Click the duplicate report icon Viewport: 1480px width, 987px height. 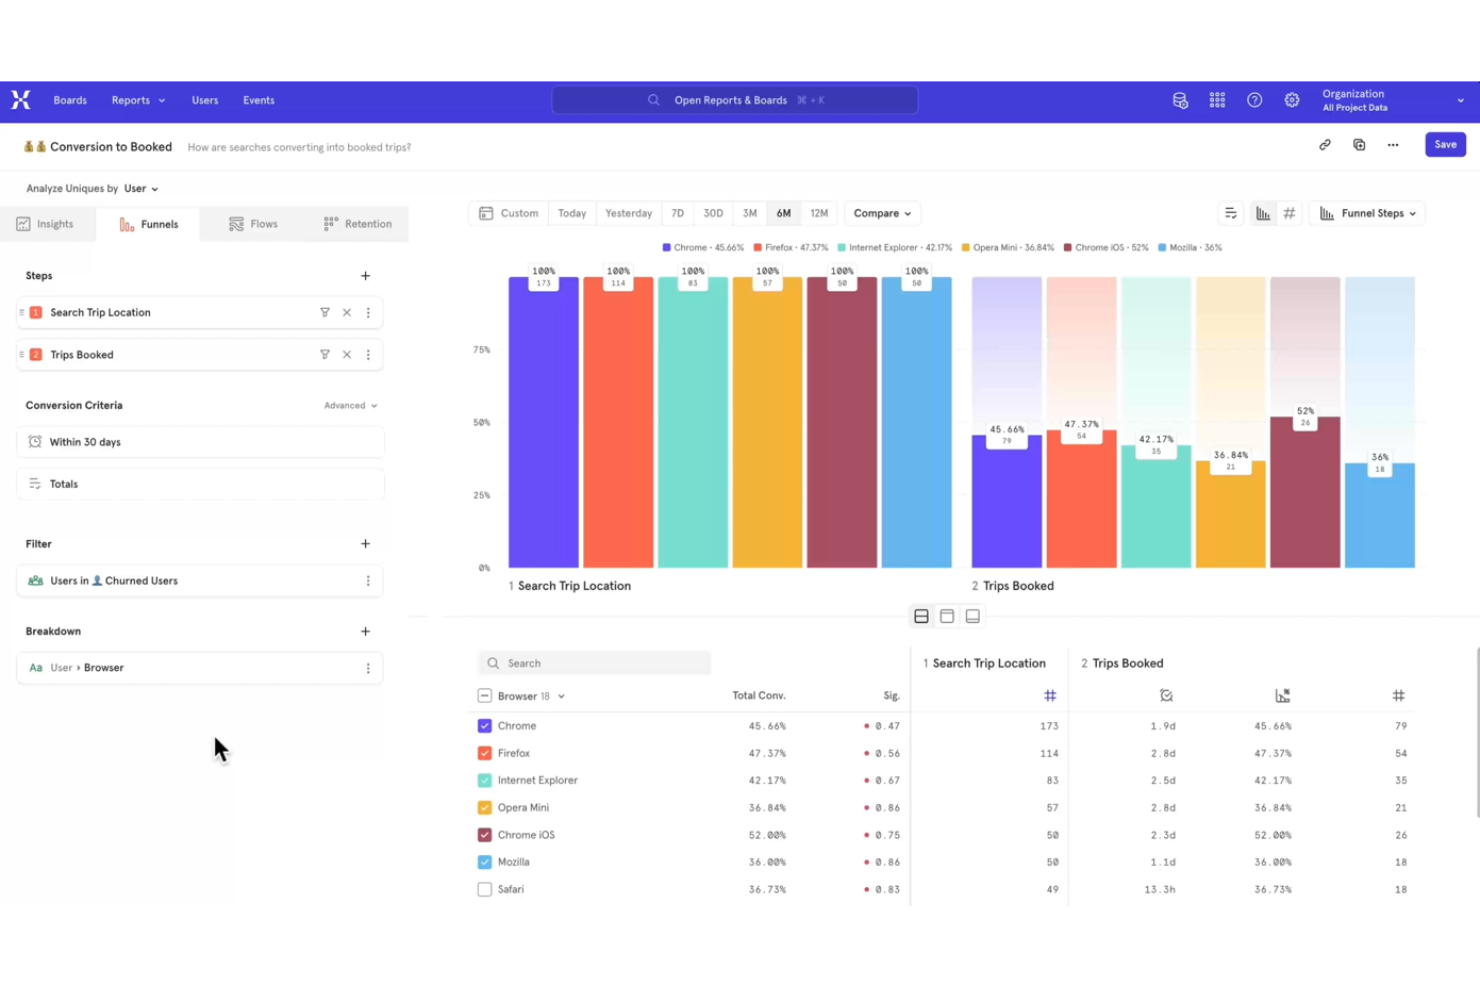(x=1359, y=144)
